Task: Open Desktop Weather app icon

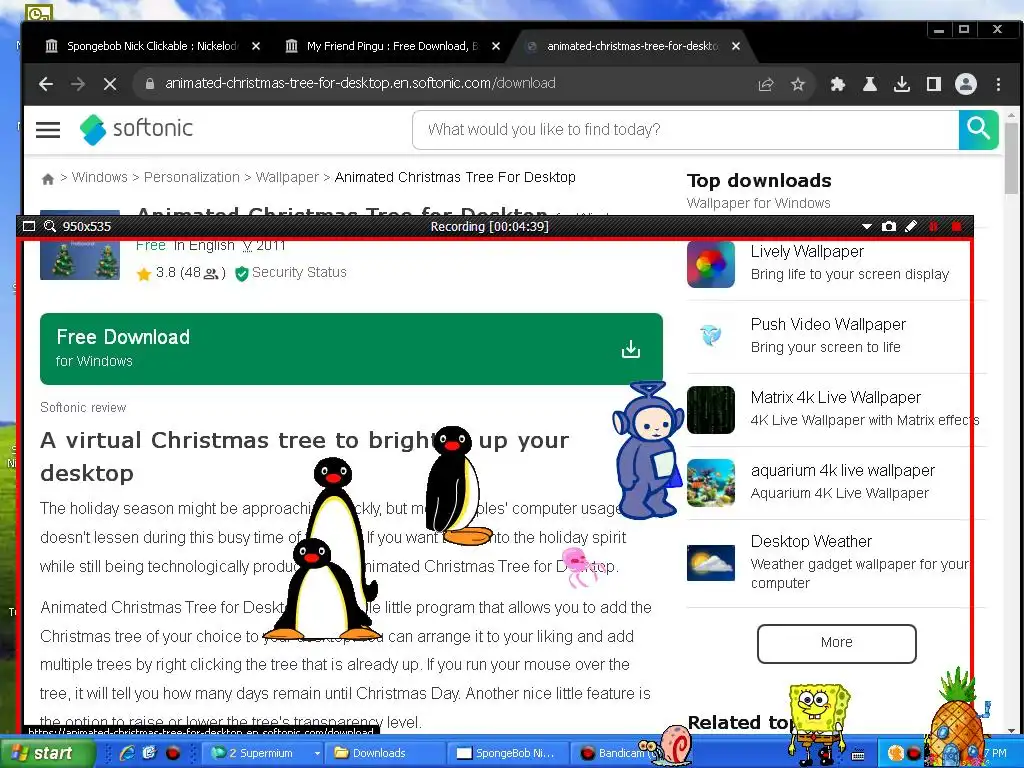Action: click(x=711, y=562)
